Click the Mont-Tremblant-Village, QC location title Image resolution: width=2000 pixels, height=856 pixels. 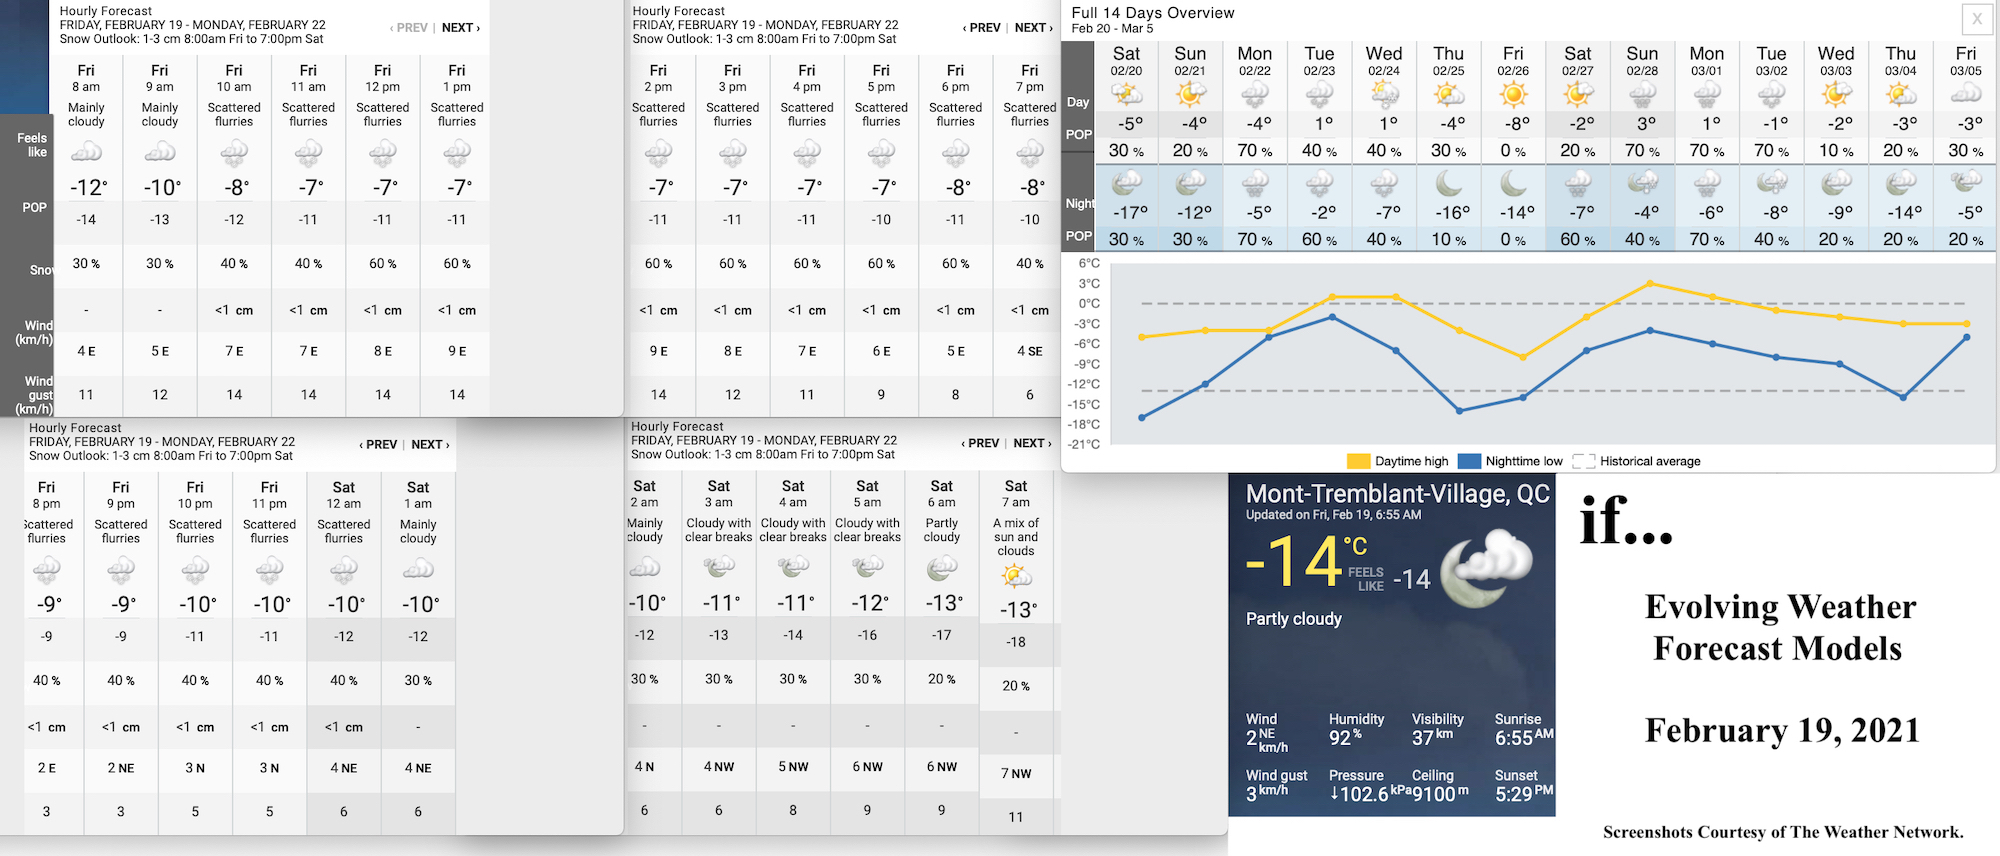coord(1397,494)
